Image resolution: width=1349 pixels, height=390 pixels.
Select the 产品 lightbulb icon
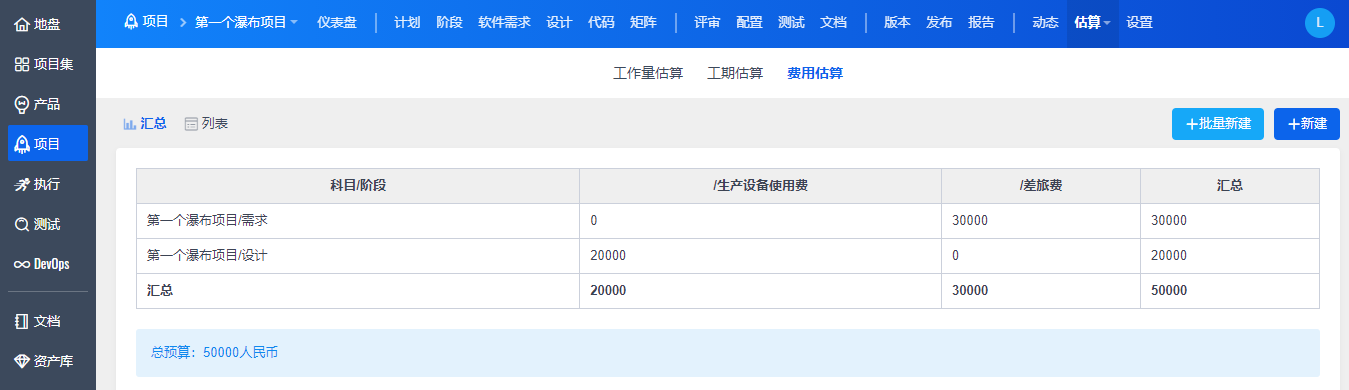click(22, 104)
